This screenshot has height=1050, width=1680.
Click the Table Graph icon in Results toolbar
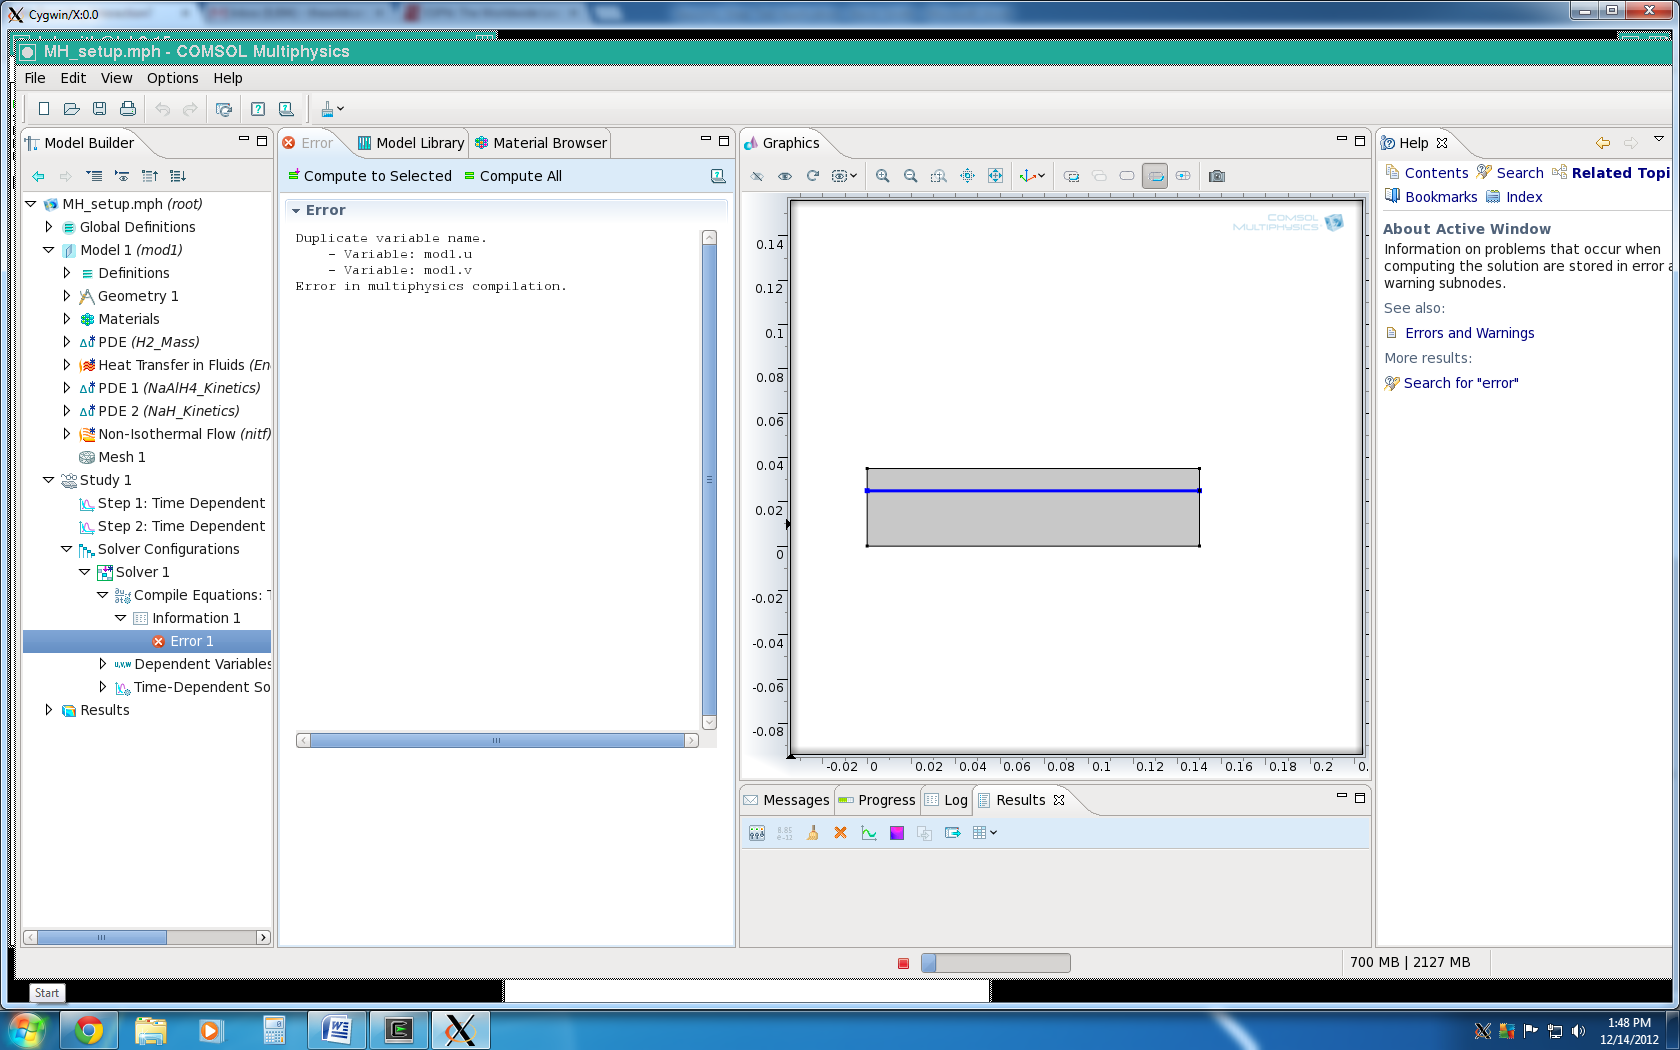(x=868, y=833)
